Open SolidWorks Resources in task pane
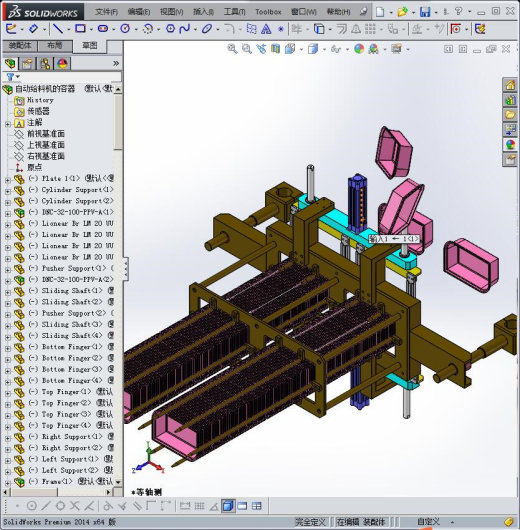 point(510,85)
